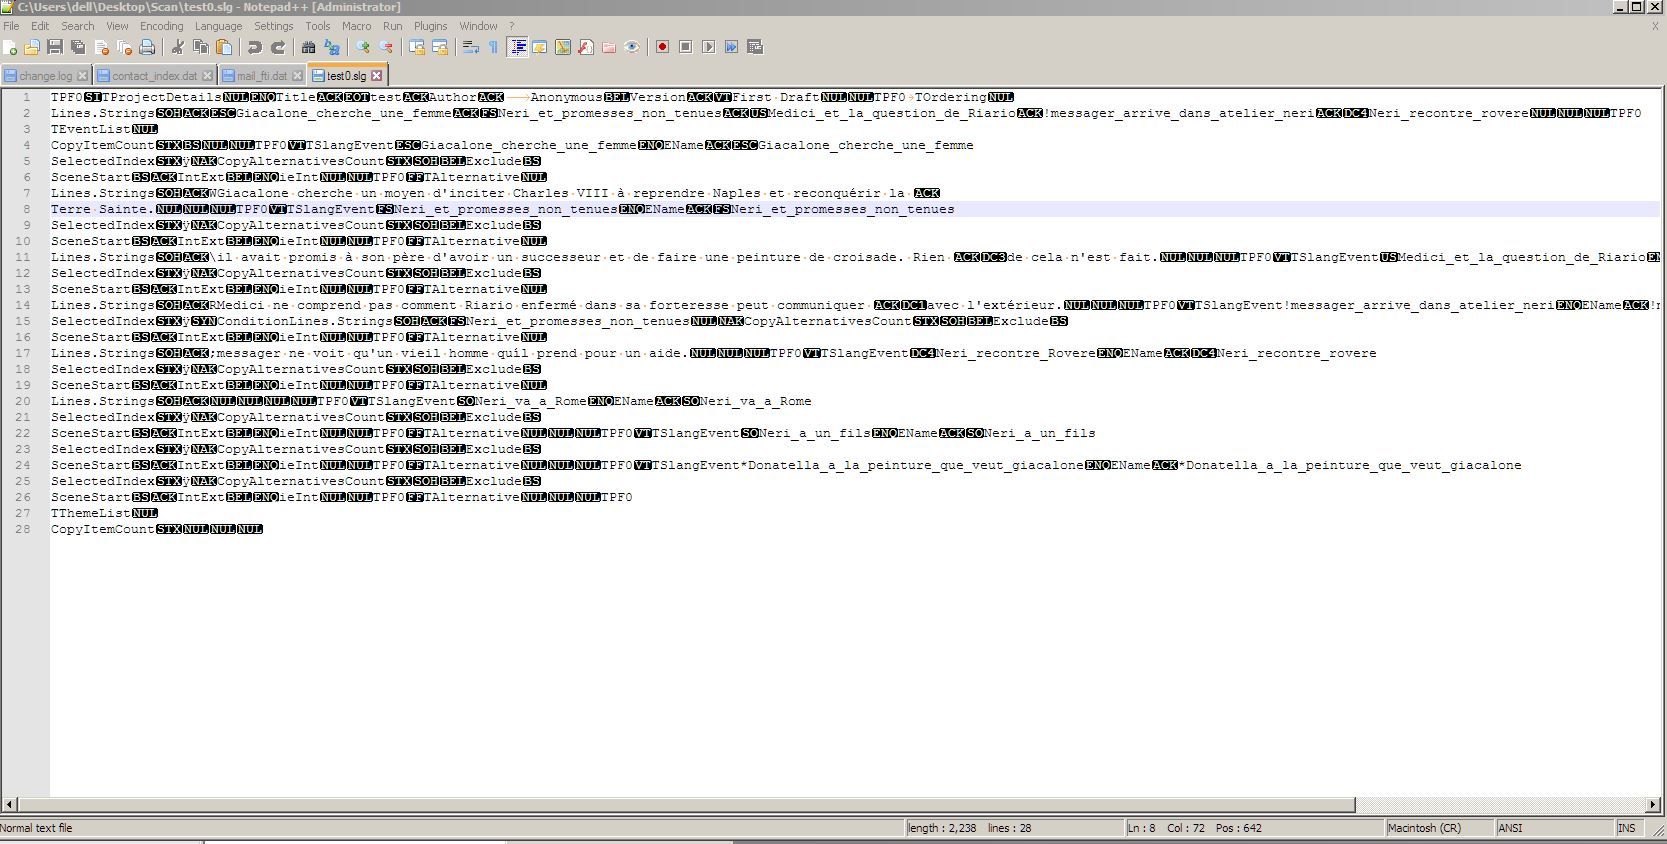Switch to the contact_index.dat tab
The image size is (1667, 844).
point(154,76)
